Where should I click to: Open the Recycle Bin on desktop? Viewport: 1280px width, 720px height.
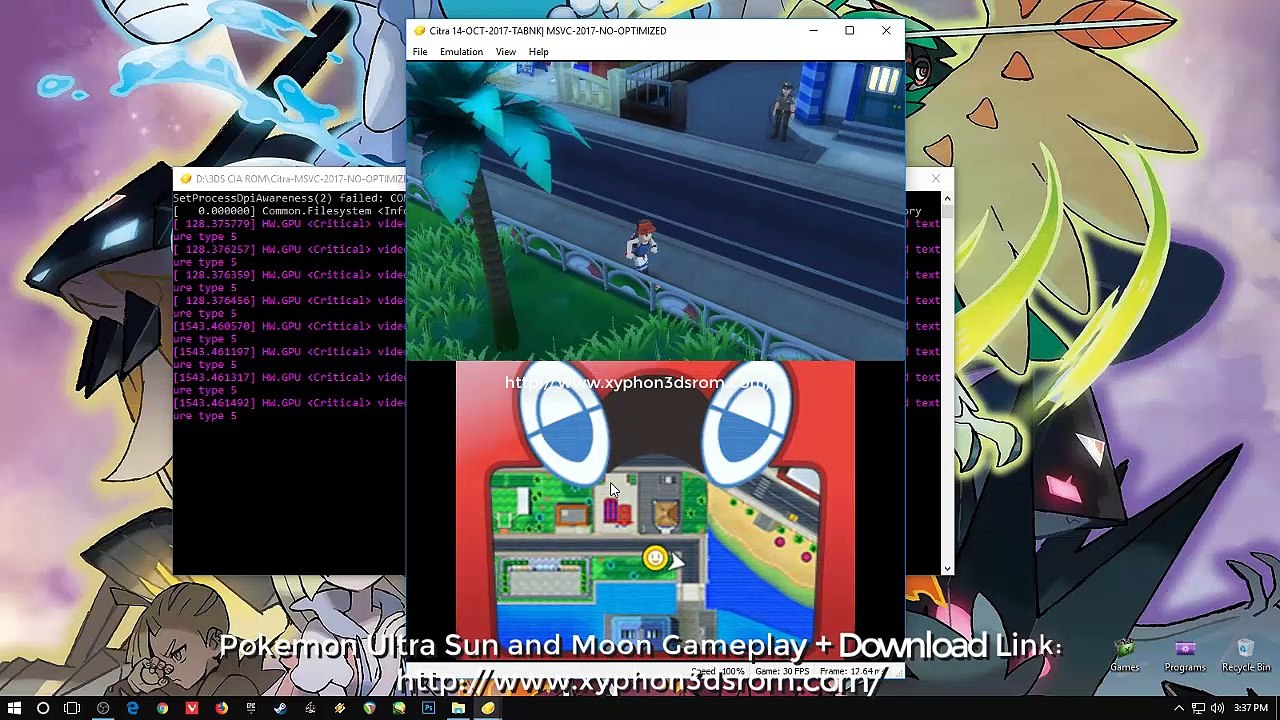point(1245,656)
